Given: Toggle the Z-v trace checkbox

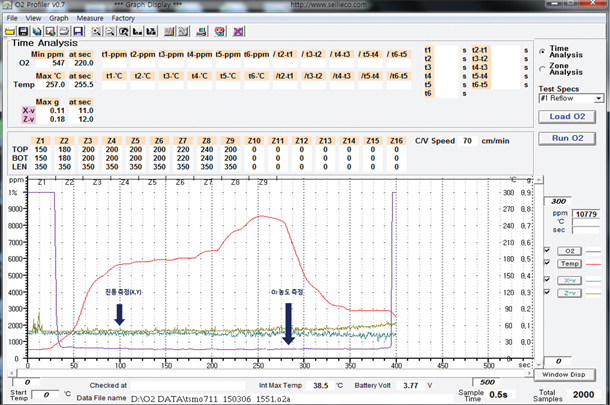Looking at the screenshot, I should tap(547, 292).
